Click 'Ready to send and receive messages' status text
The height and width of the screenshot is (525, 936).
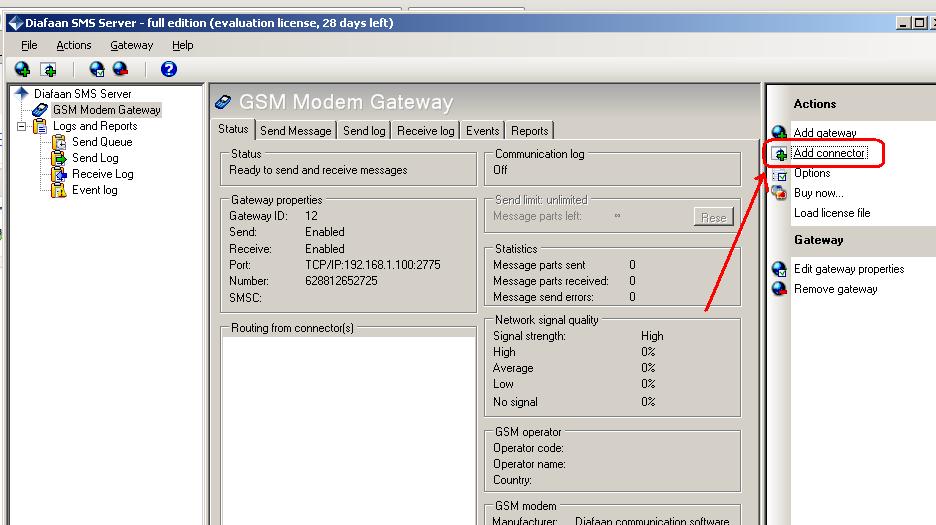pyautogui.click(x=318, y=170)
